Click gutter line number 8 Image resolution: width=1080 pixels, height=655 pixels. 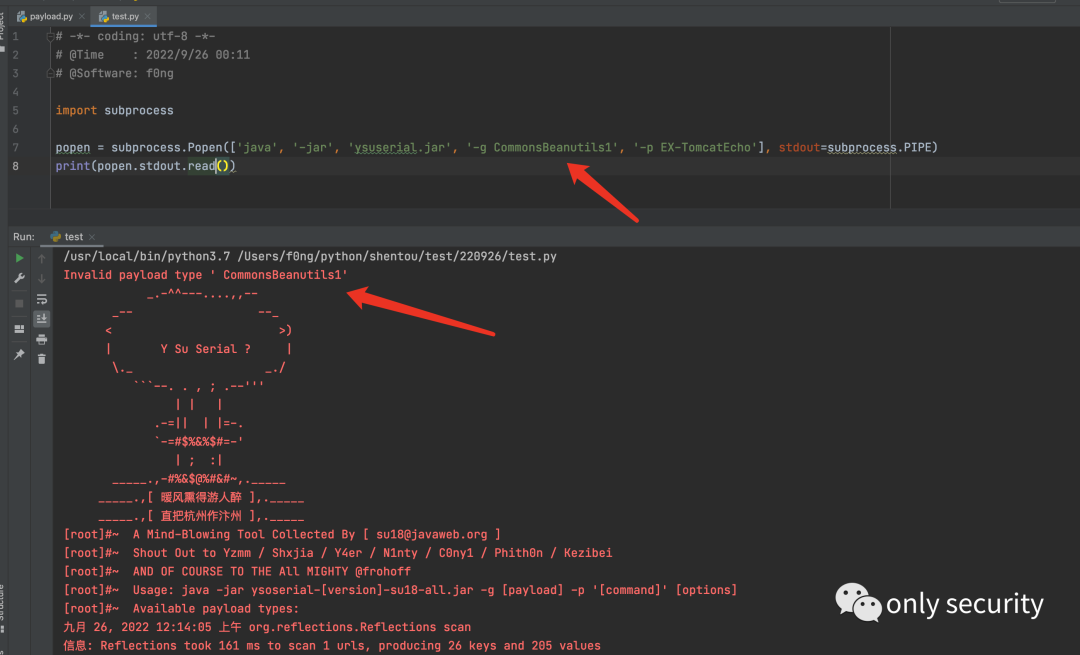[15, 166]
